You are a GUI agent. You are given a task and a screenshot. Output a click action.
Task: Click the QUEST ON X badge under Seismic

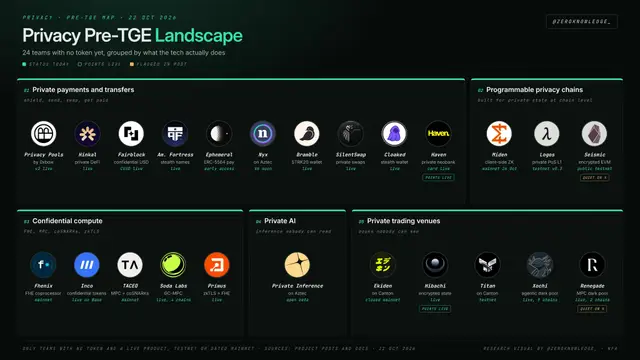coord(594,178)
